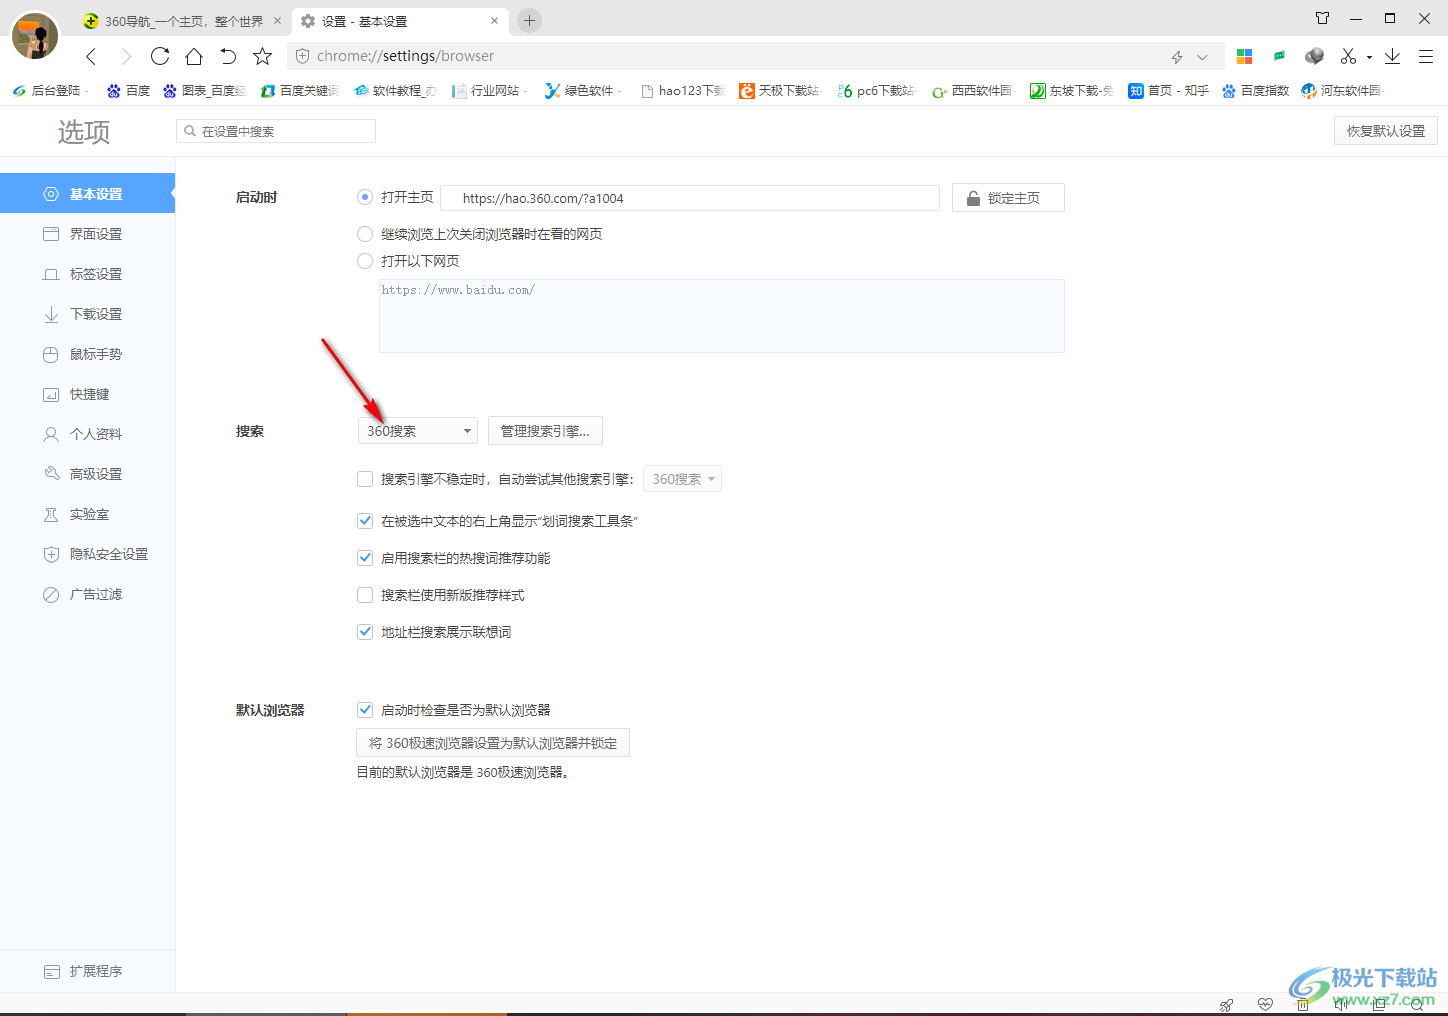Open the downloads arrow icon
Screen dimensions: 1448x1016
click(x=1392, y=57)
